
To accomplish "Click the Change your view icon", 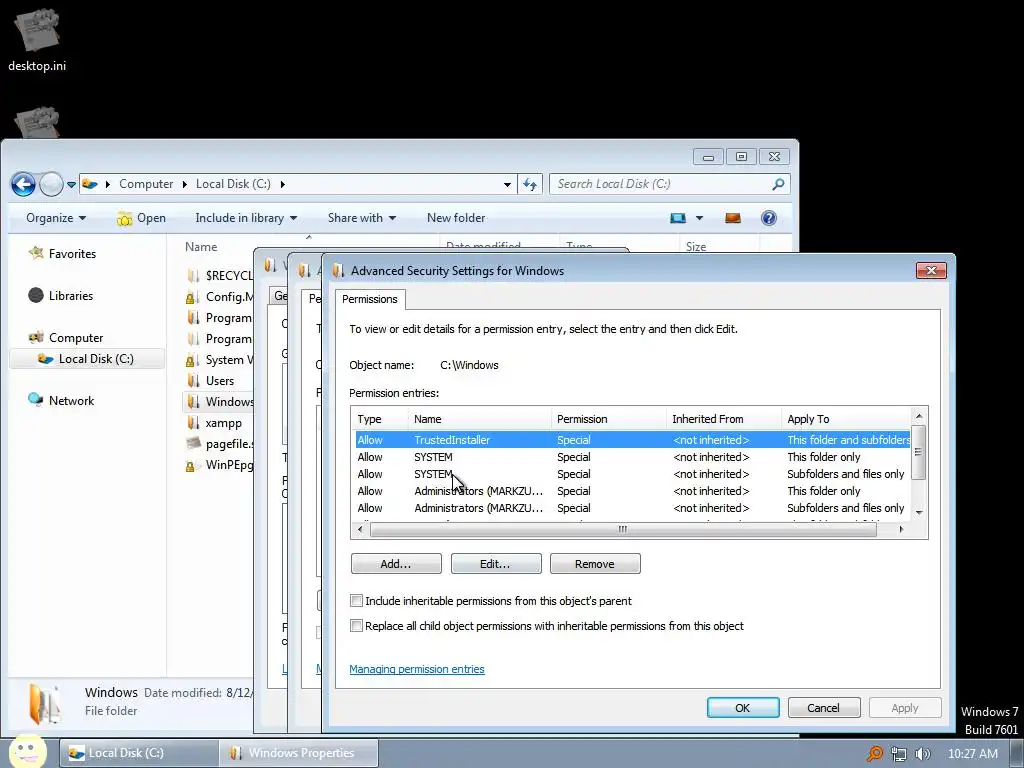I will point(678,218).
